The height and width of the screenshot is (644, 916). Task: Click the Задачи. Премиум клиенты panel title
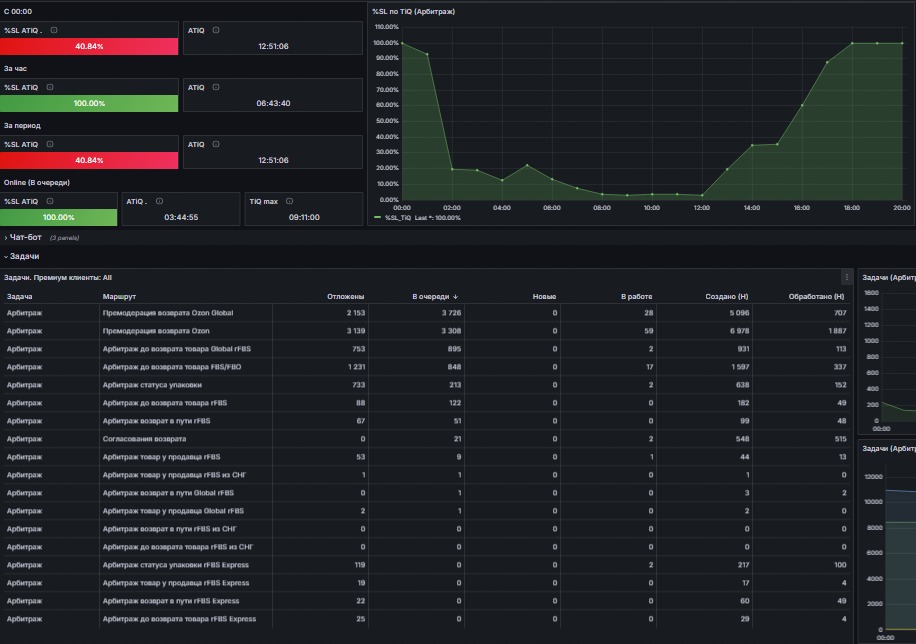click(x=58, y=278)
